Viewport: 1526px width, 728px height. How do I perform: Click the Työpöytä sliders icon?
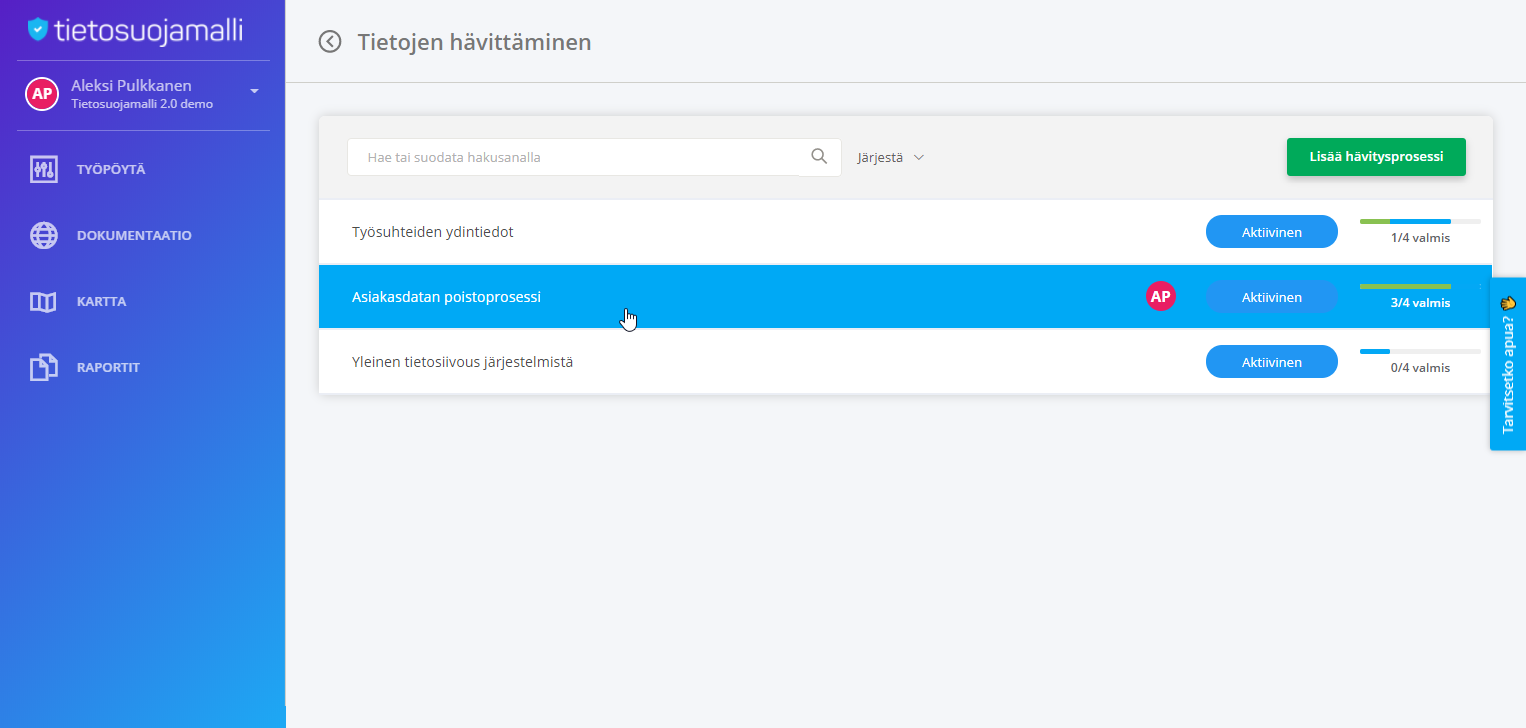coord(43,169)
